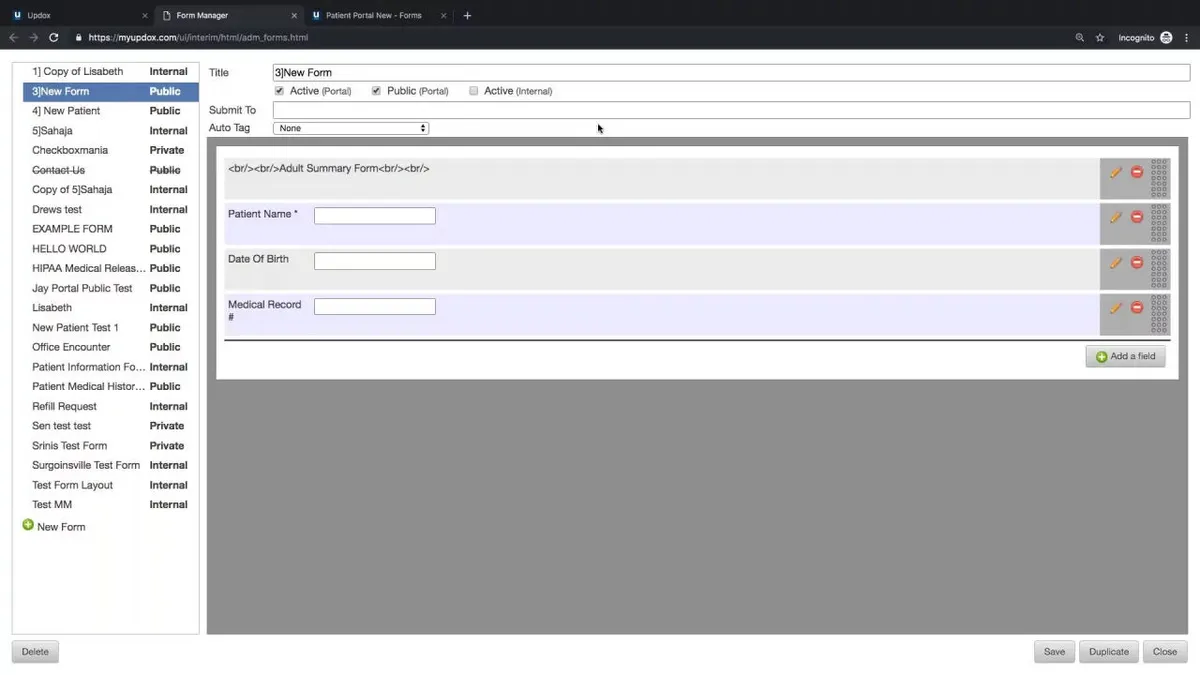This screenshot has height=675, width=1200.
Task: Click the Patient Name text box
Action: pyautogui.click(x=375, y=215)
